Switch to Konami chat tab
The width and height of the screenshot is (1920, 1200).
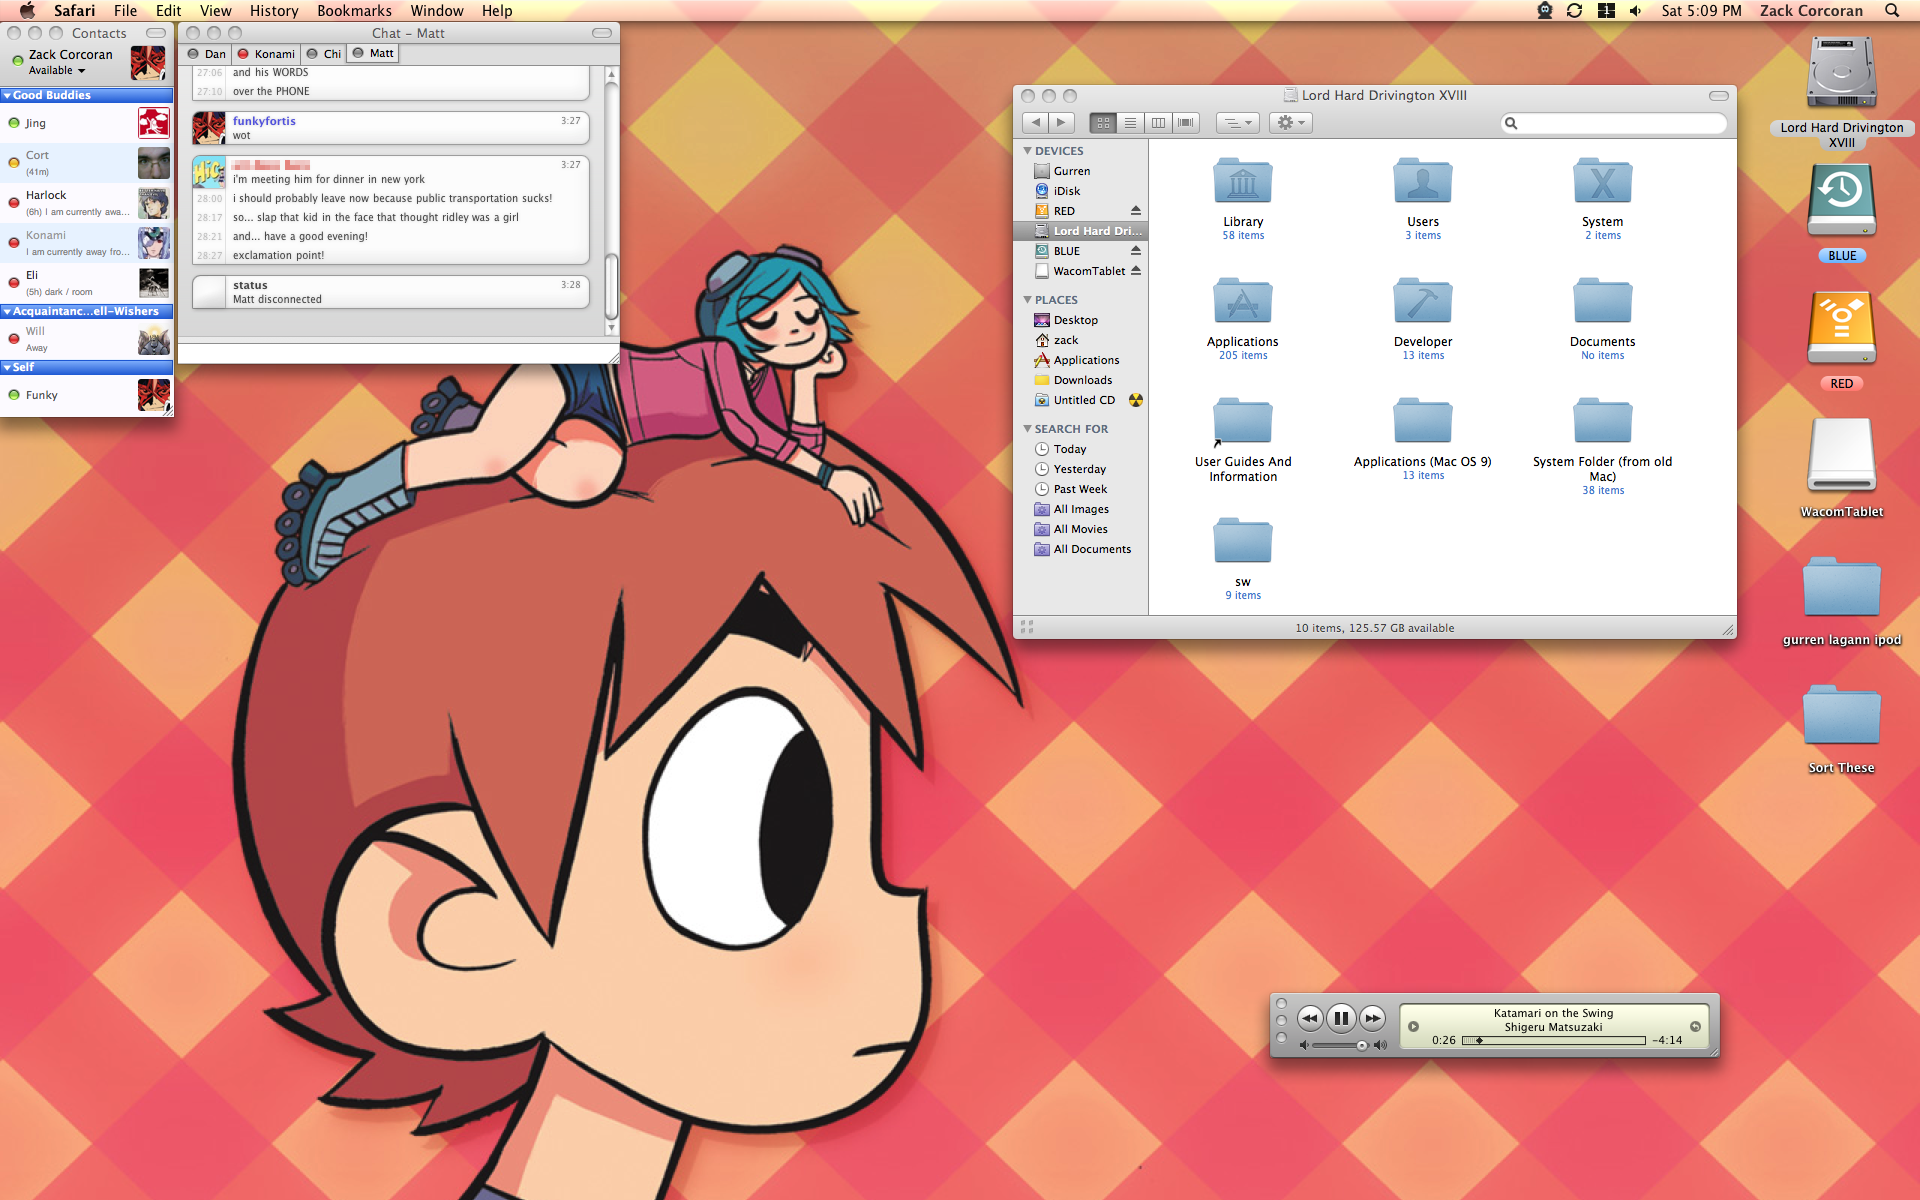(x=267, y=54)
